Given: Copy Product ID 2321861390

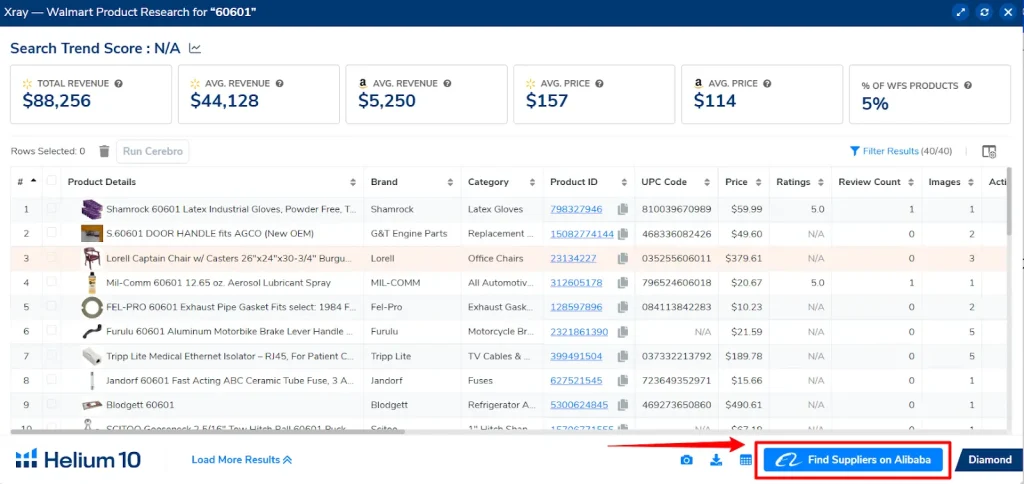Looking at the screenshot, I should click(x=623, y=332).
